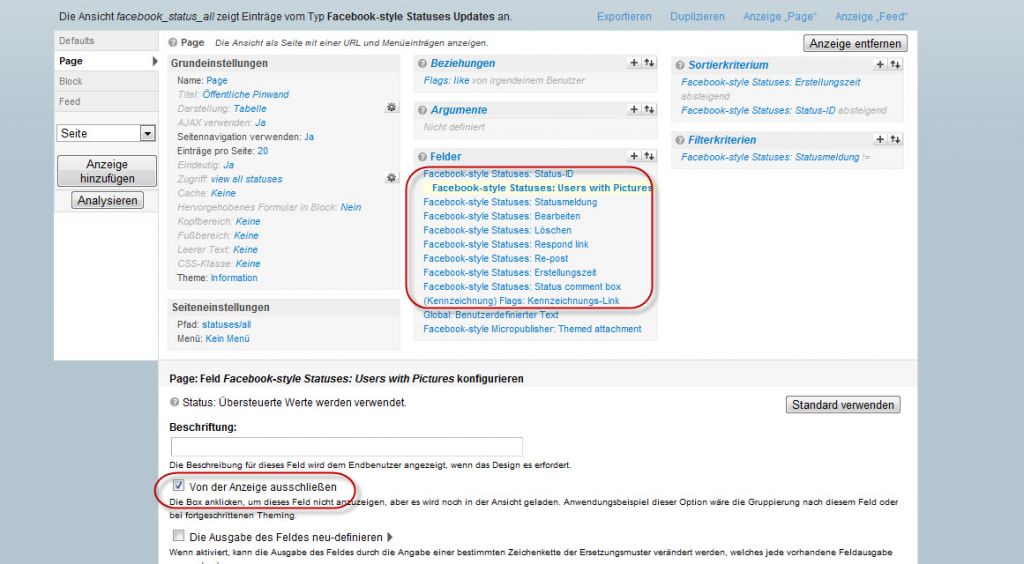Click the 'Standard verwenden' button
Image resolution: width=1024 pixels, height=564 pixels.
point(844,405)
